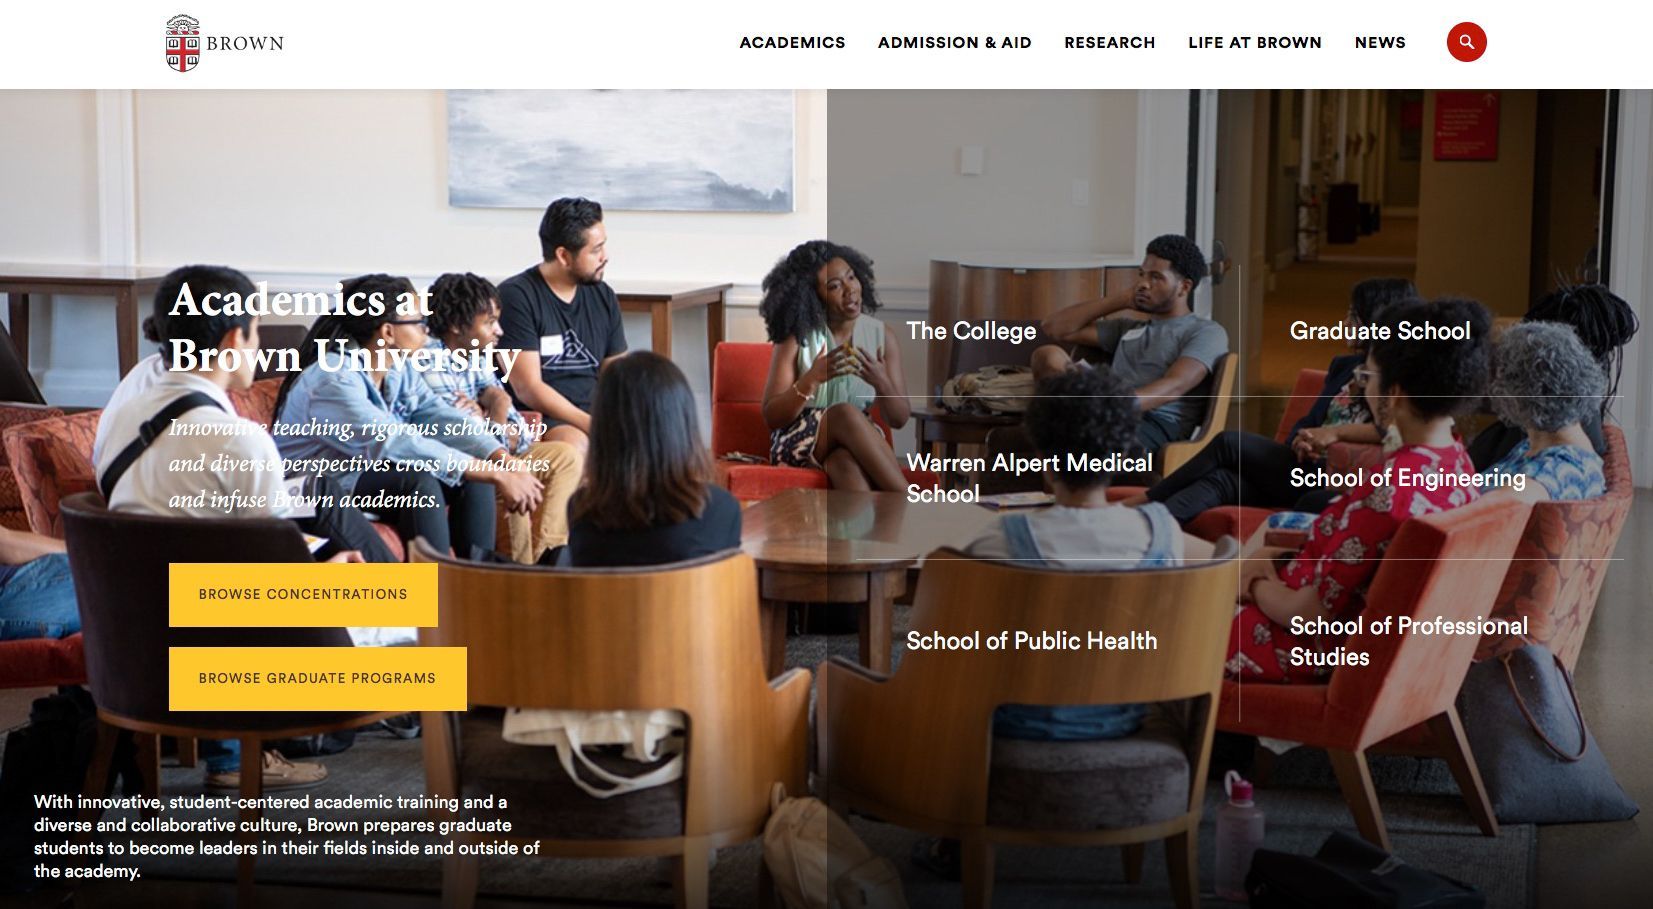Go to the School of Public Health

point(1031,641)
